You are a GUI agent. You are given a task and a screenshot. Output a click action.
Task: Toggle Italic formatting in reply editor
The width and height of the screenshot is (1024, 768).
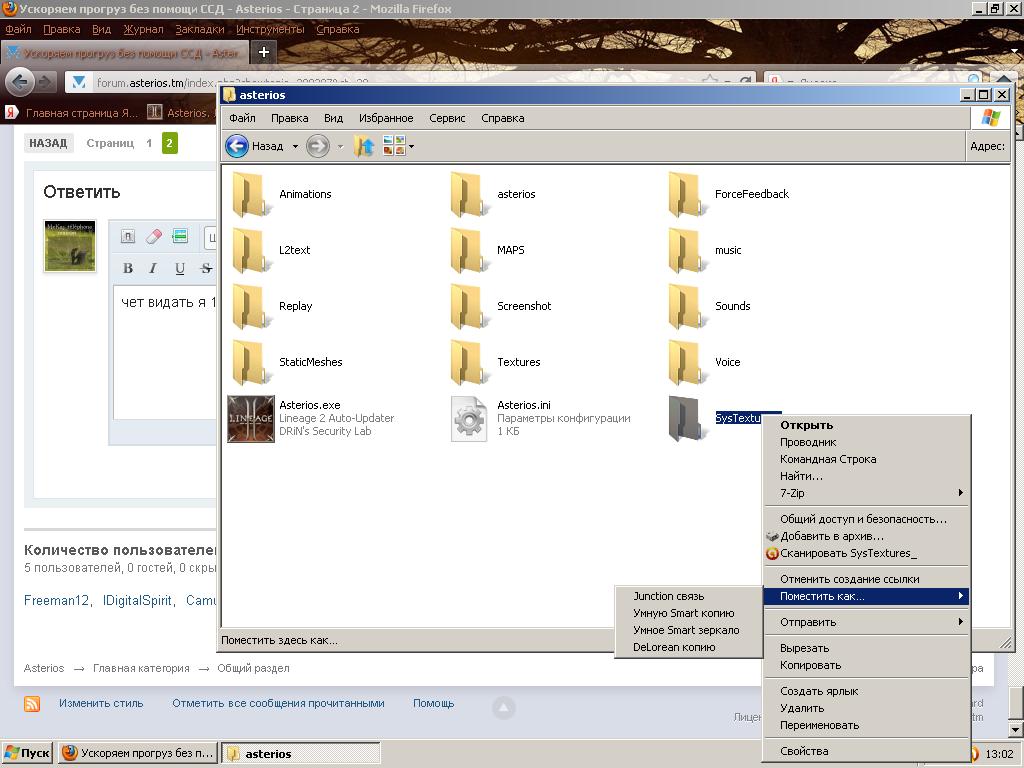pos(153,268)
